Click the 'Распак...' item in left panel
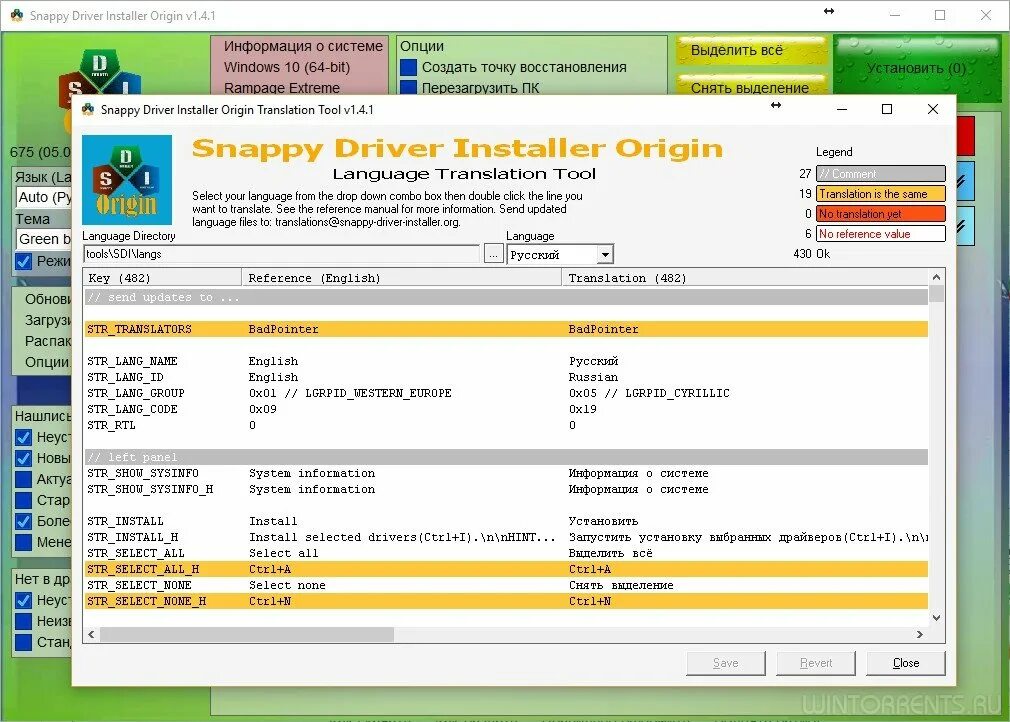Screen dimensions: 1010x722 pyautogui.click(x=48, y=341)
